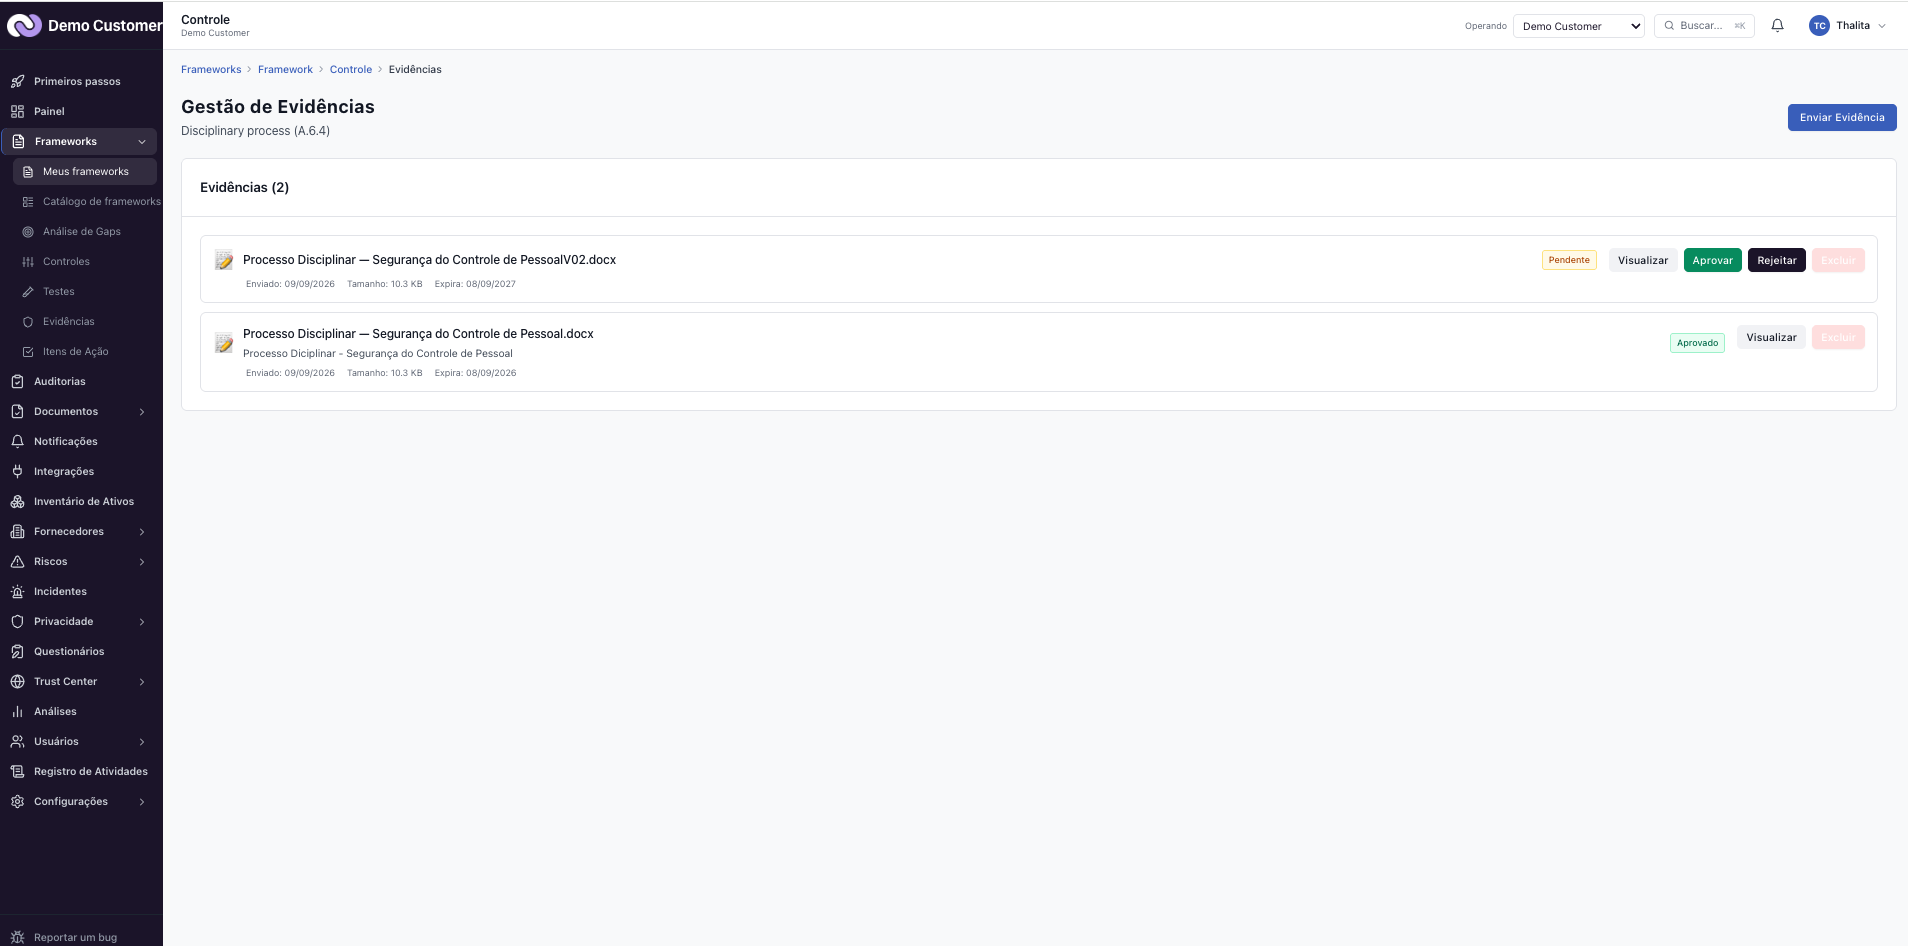
Task: Click the Incidentes siren icon
Action: pyautogui.click(x=17, y=591)
